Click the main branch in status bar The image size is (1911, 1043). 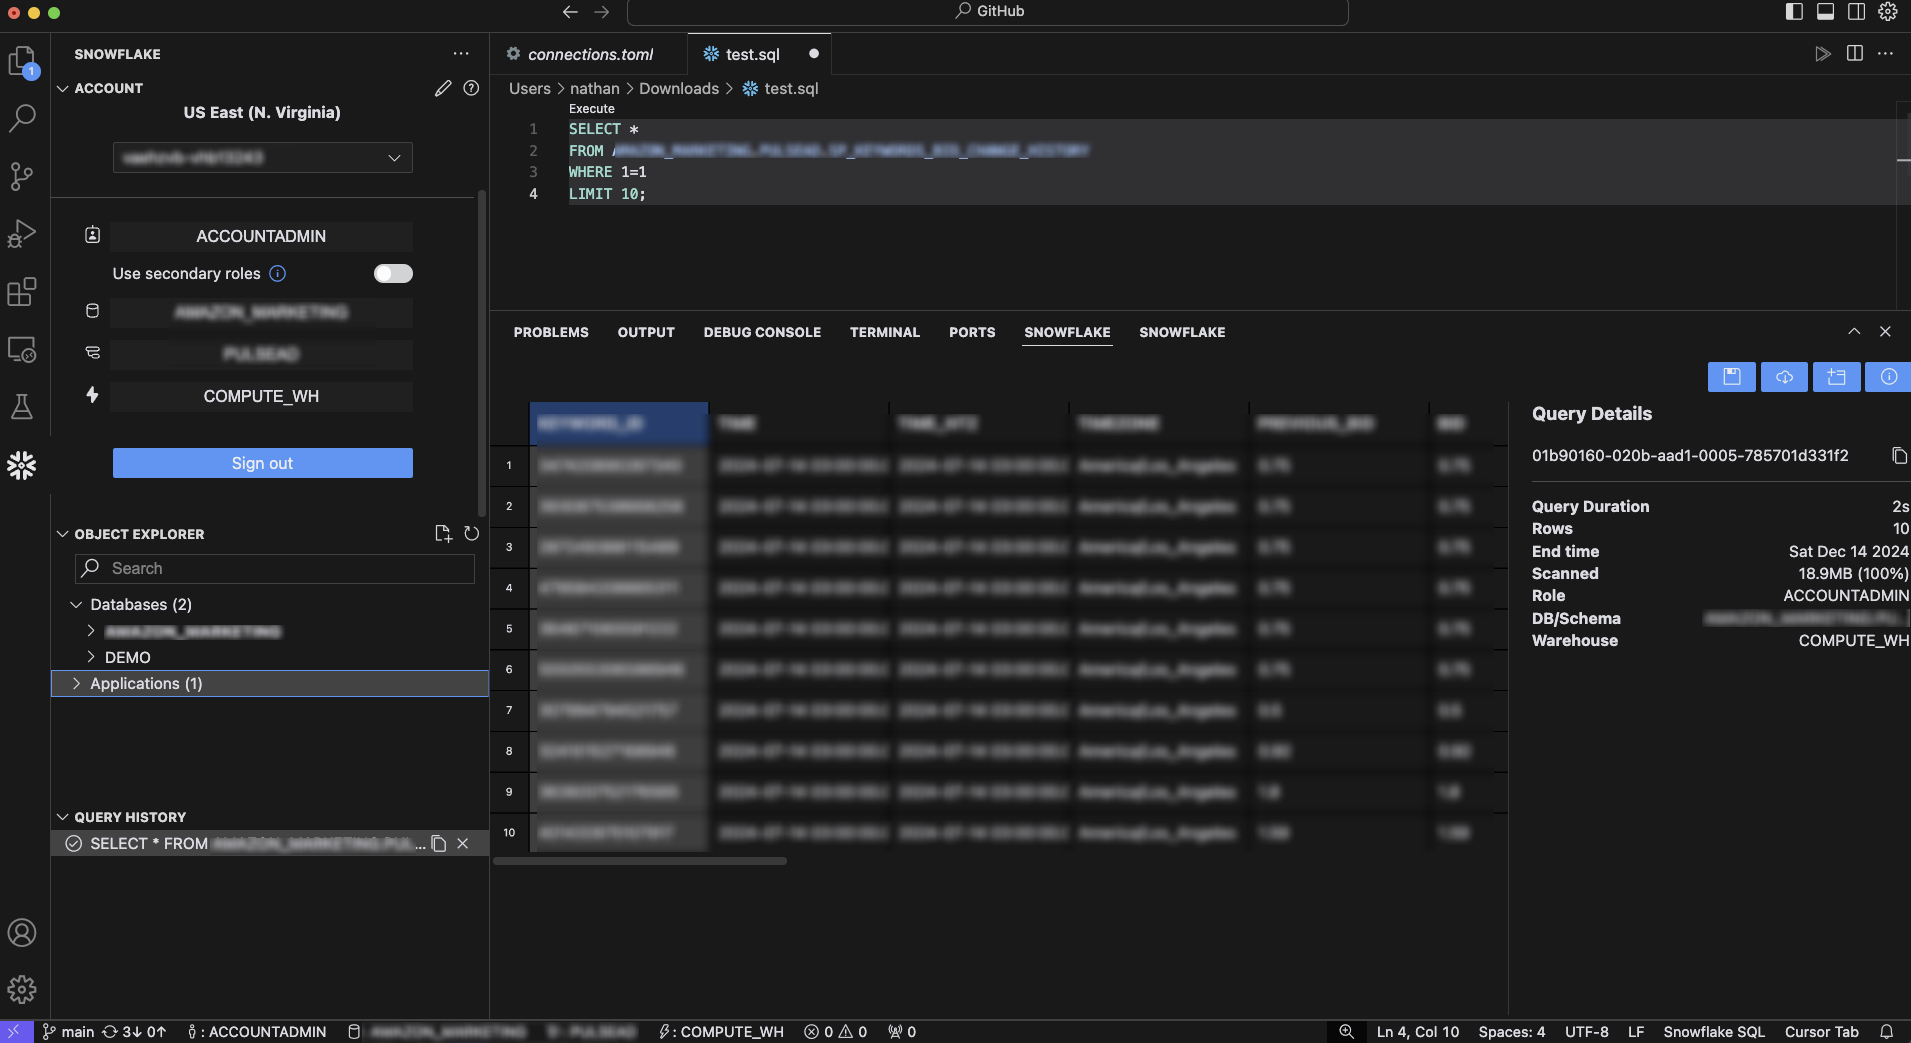[68, 1032]
